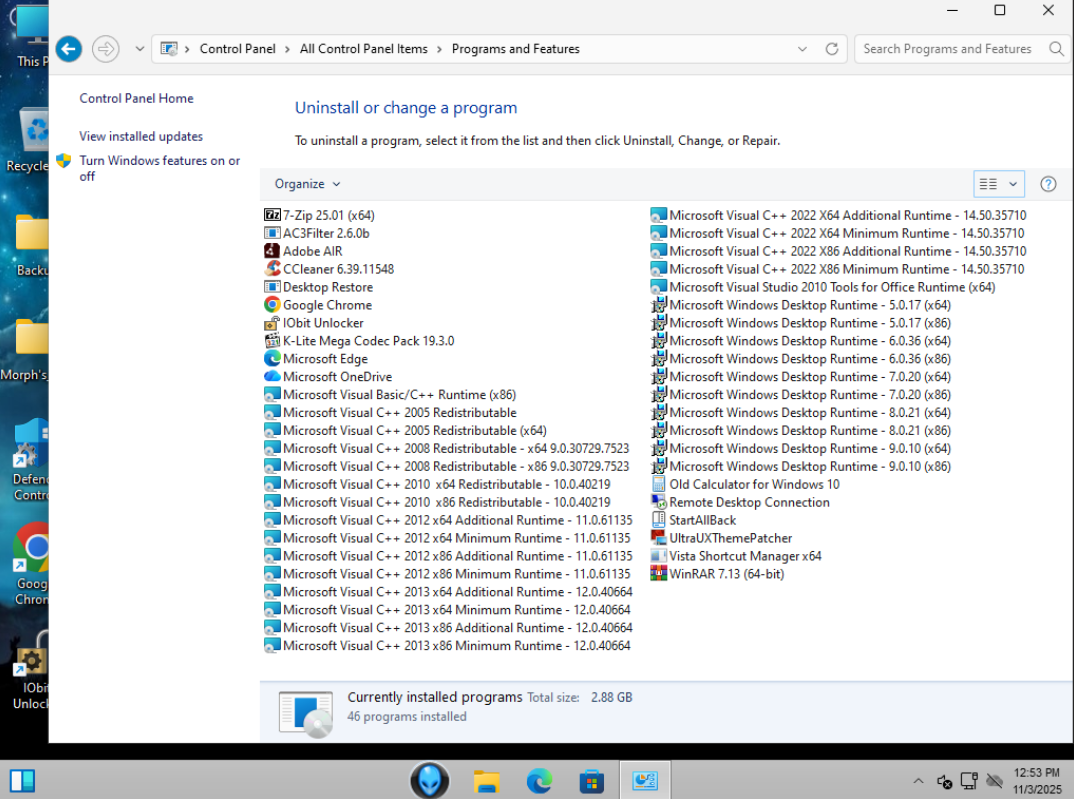Select Microsoft Visual C++ 2005 Redistributable (x64)
The image size is (1074, 799).
[405, 431]
